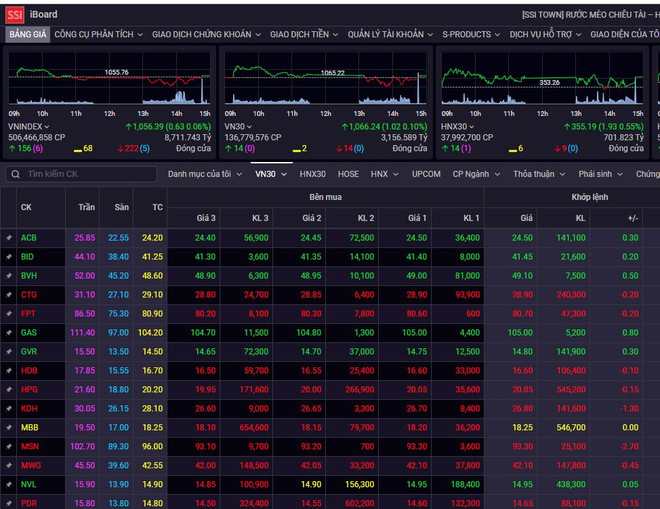Viewport: 660px width, 509px height.
Task: Pin the CTG stock row
Action: click(9, 295)
